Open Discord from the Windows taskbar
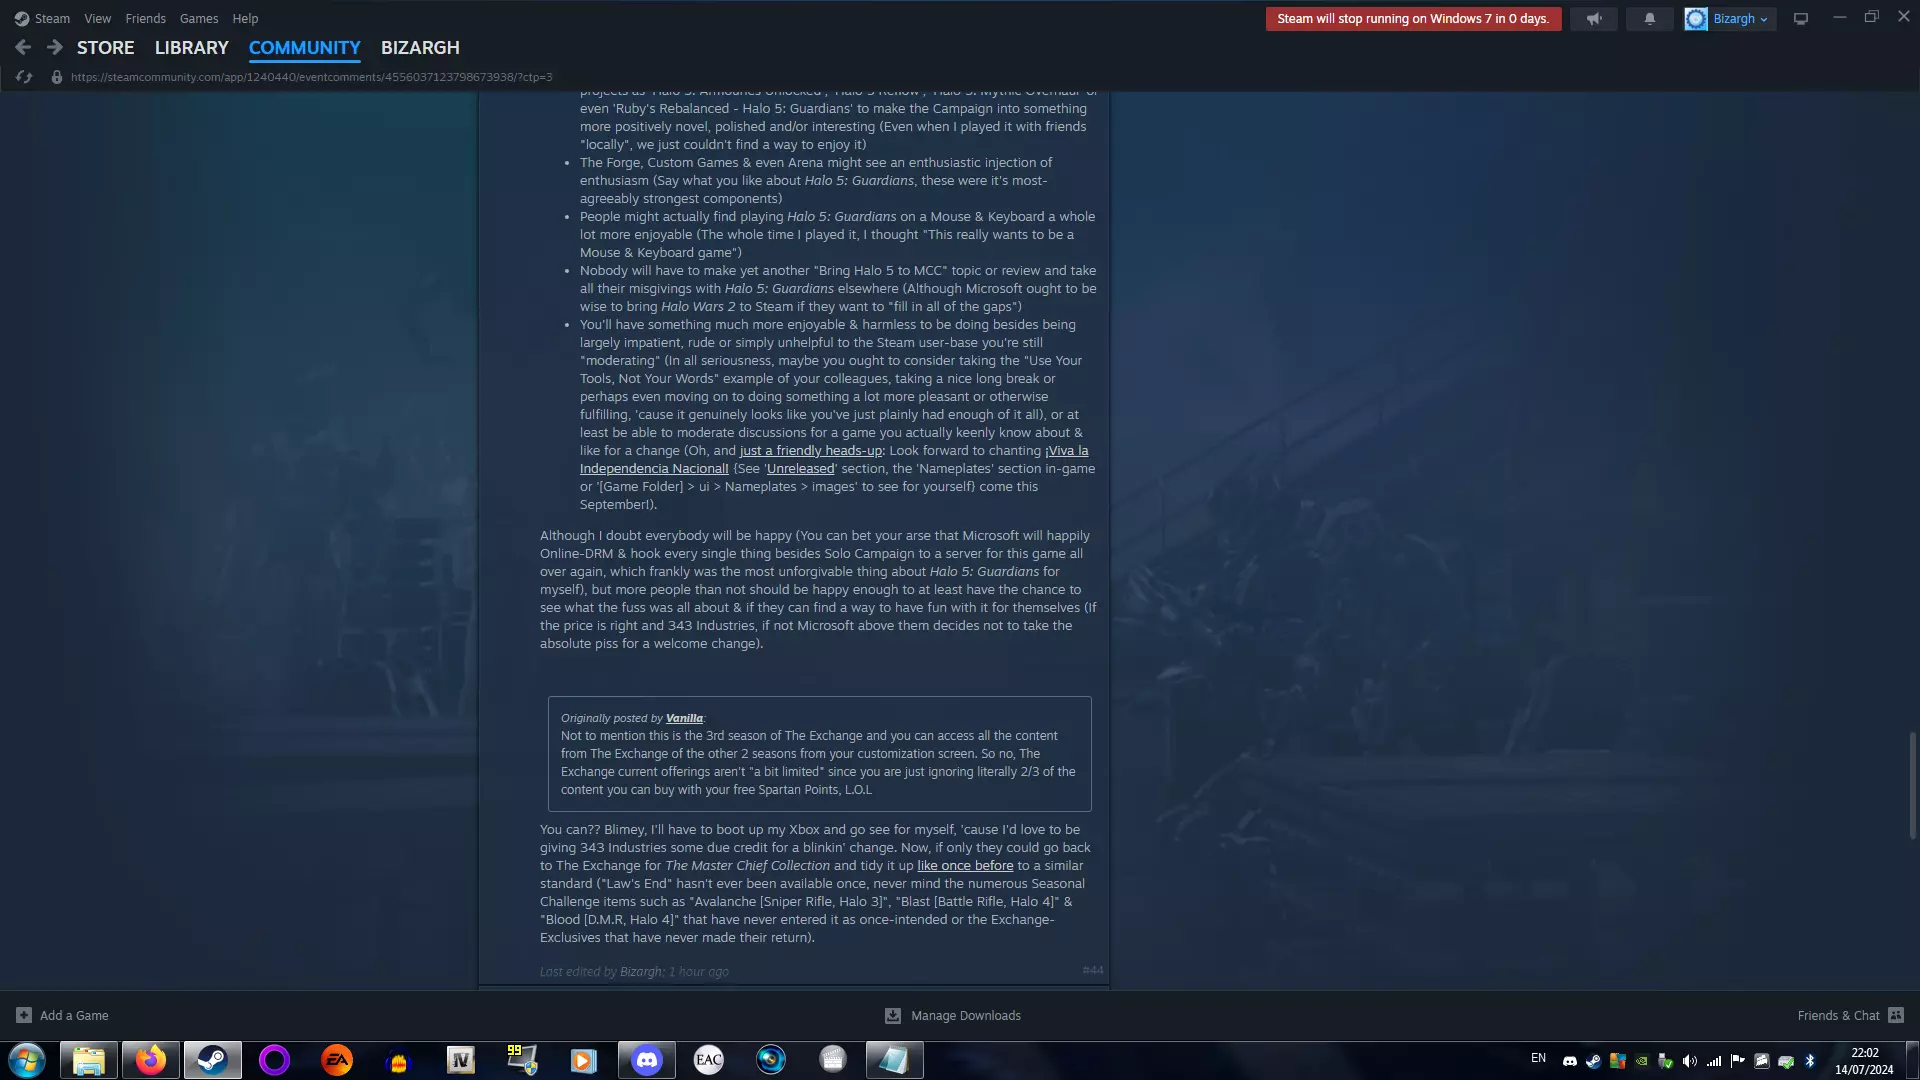 (646, 1059)
